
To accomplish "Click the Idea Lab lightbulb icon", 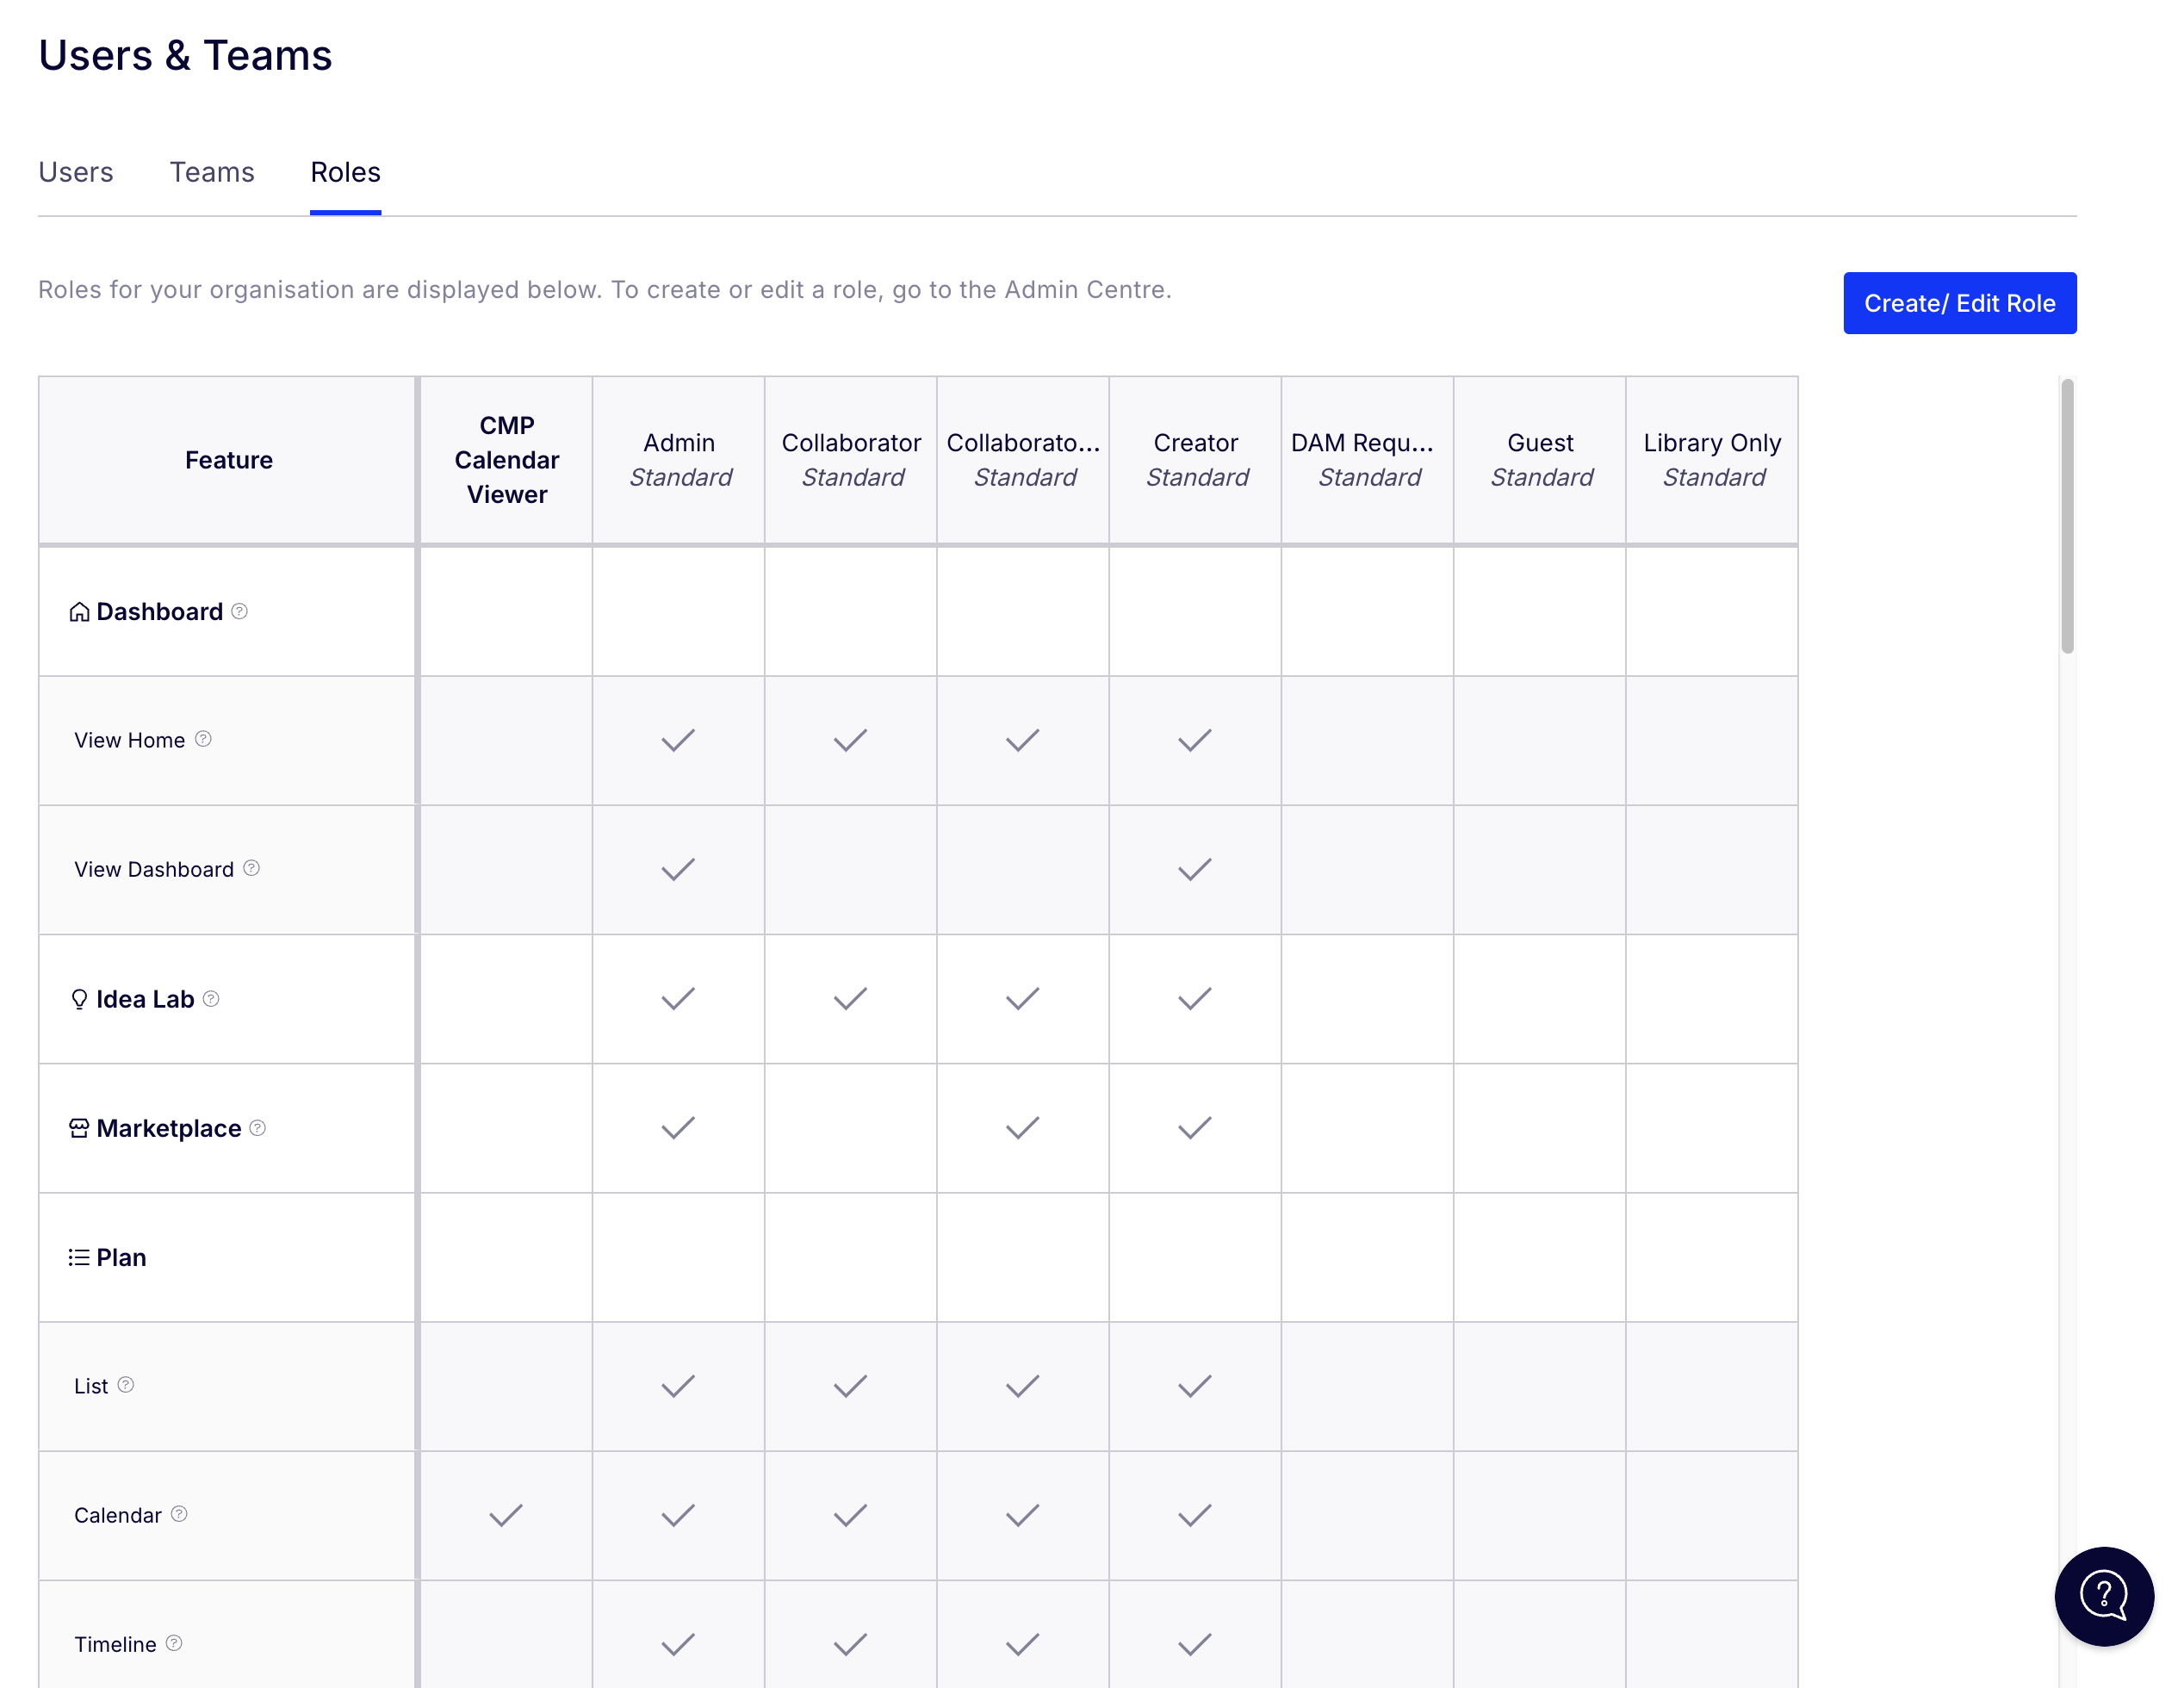I will [79, 999].
